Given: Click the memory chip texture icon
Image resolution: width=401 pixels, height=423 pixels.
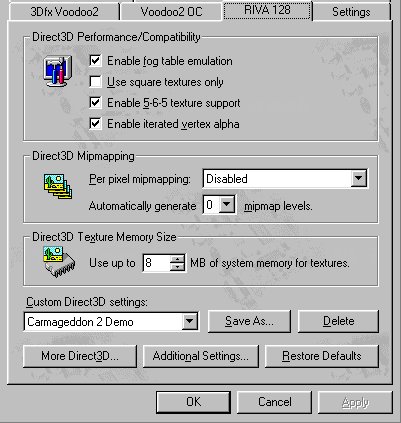Looking at the screenshot, I should click(59, 262).
